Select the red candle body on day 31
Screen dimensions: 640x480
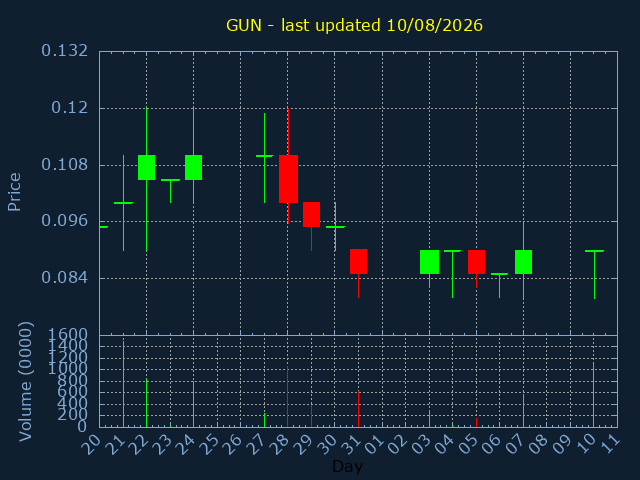pos(358,261)
